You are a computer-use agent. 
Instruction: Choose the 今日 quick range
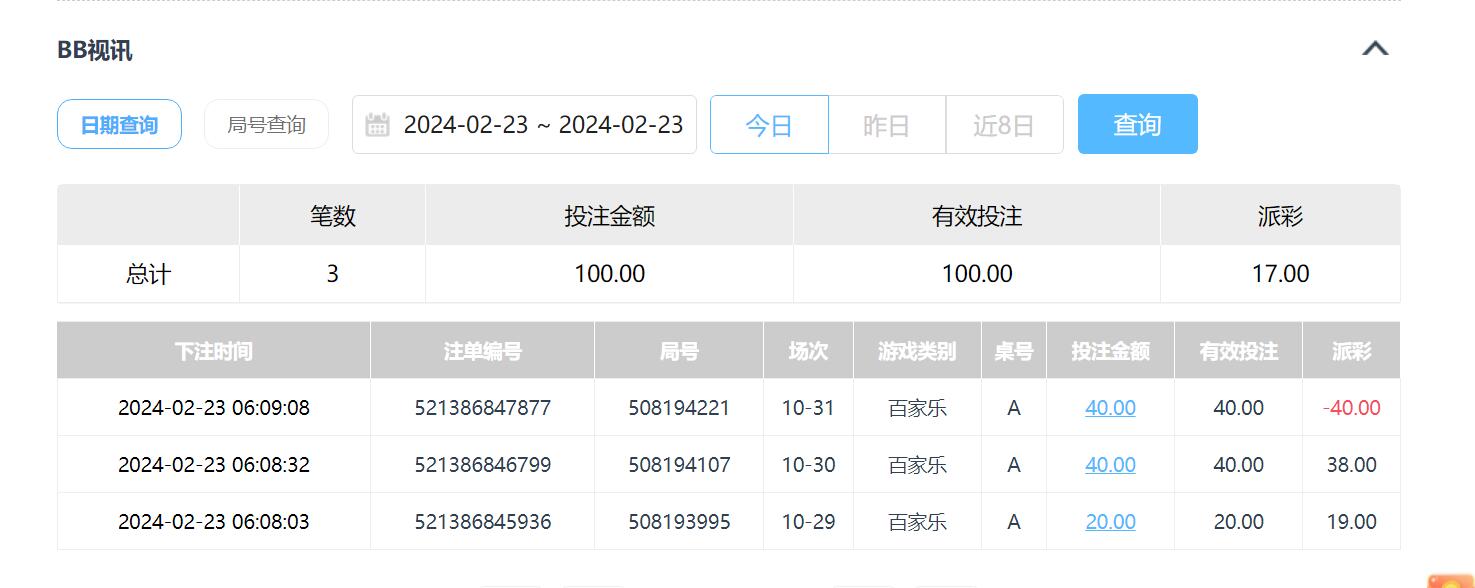tap(769, 125)
